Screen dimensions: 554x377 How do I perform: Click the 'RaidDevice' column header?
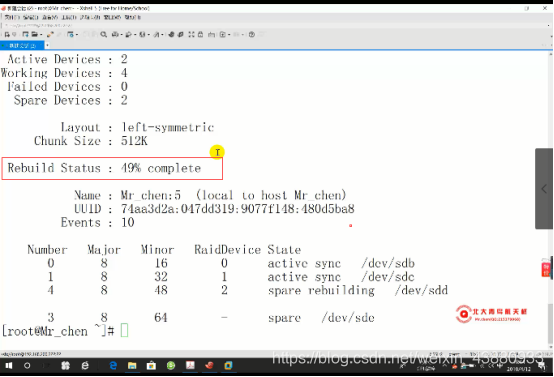click(x=228, y=250)
